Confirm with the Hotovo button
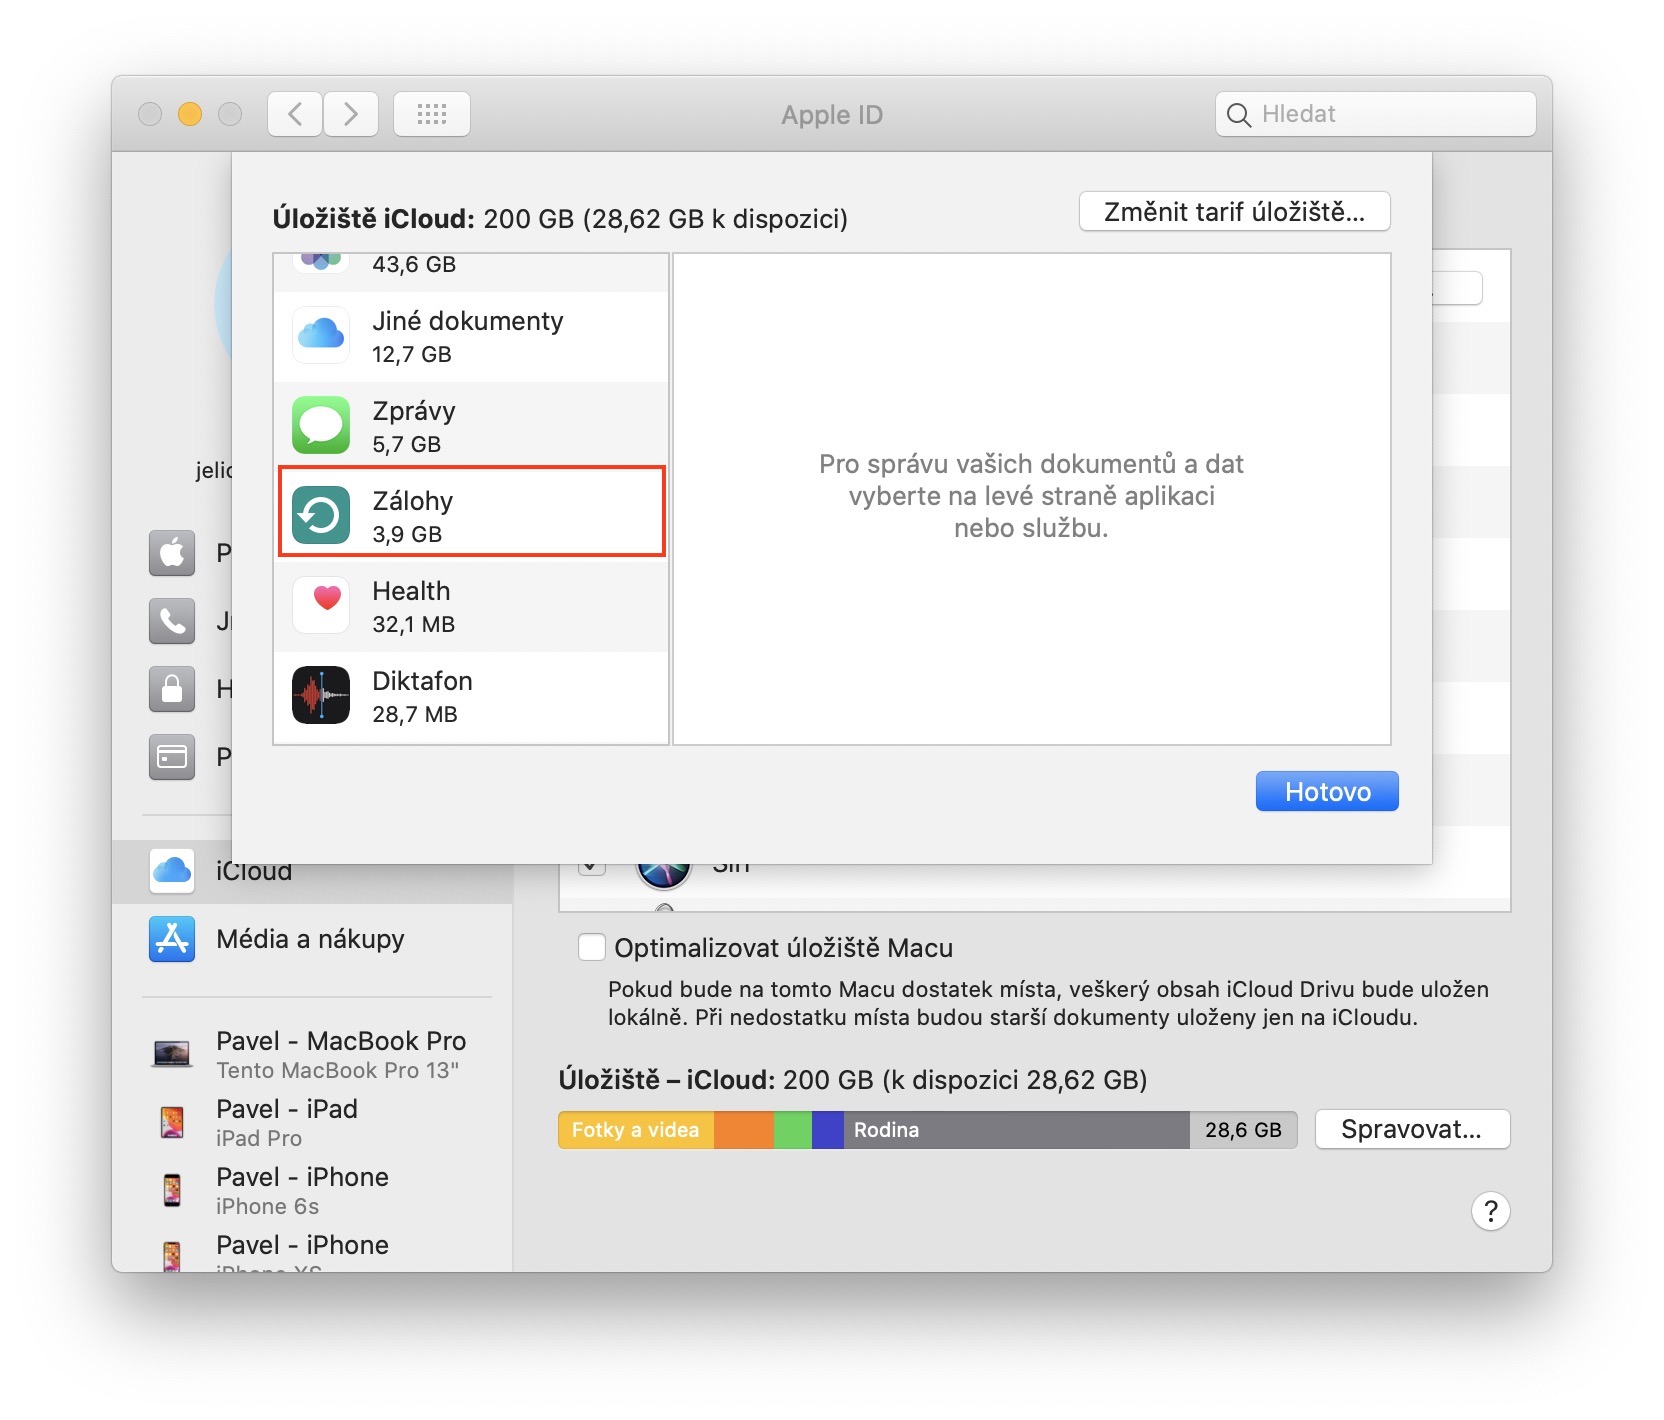This screenshot has height=1420, width=1664. pos(1327,791)
